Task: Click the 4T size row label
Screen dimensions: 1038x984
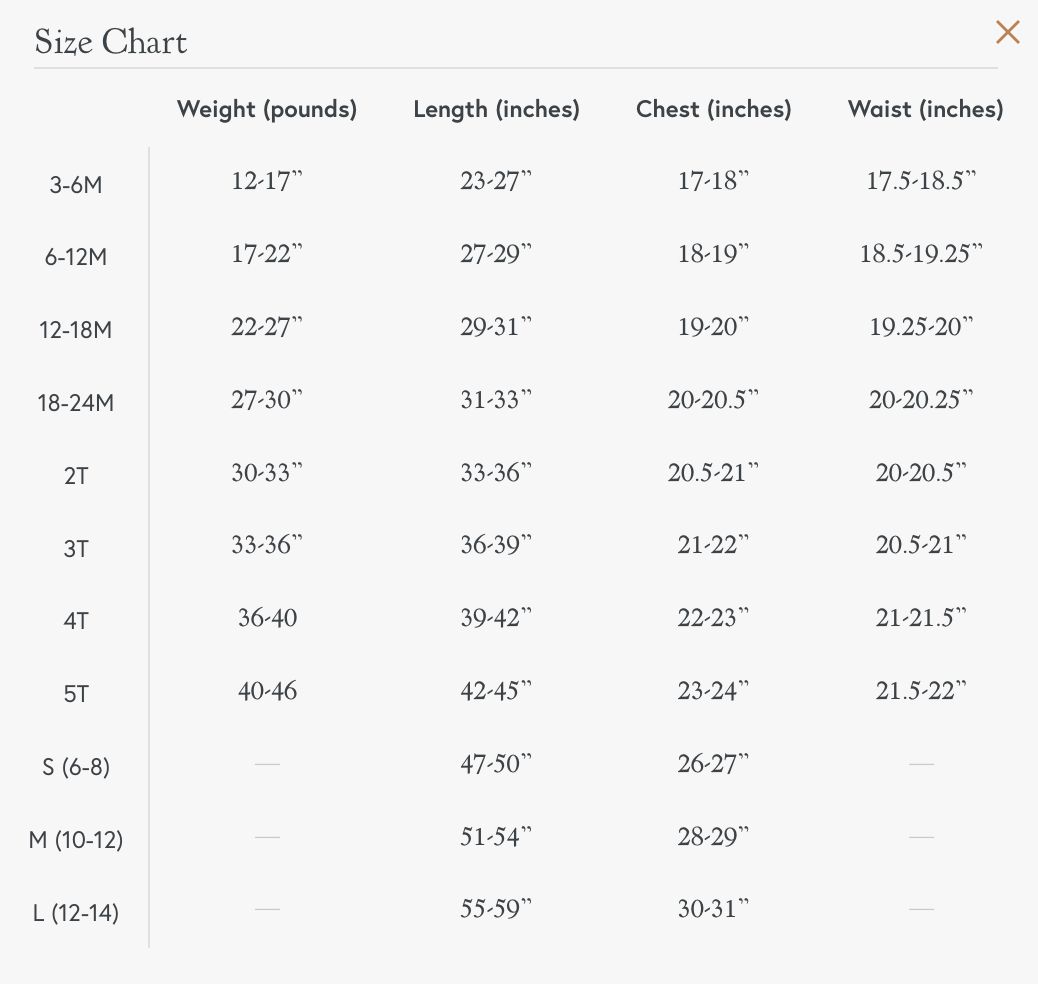Action: [x=76, y=621]
